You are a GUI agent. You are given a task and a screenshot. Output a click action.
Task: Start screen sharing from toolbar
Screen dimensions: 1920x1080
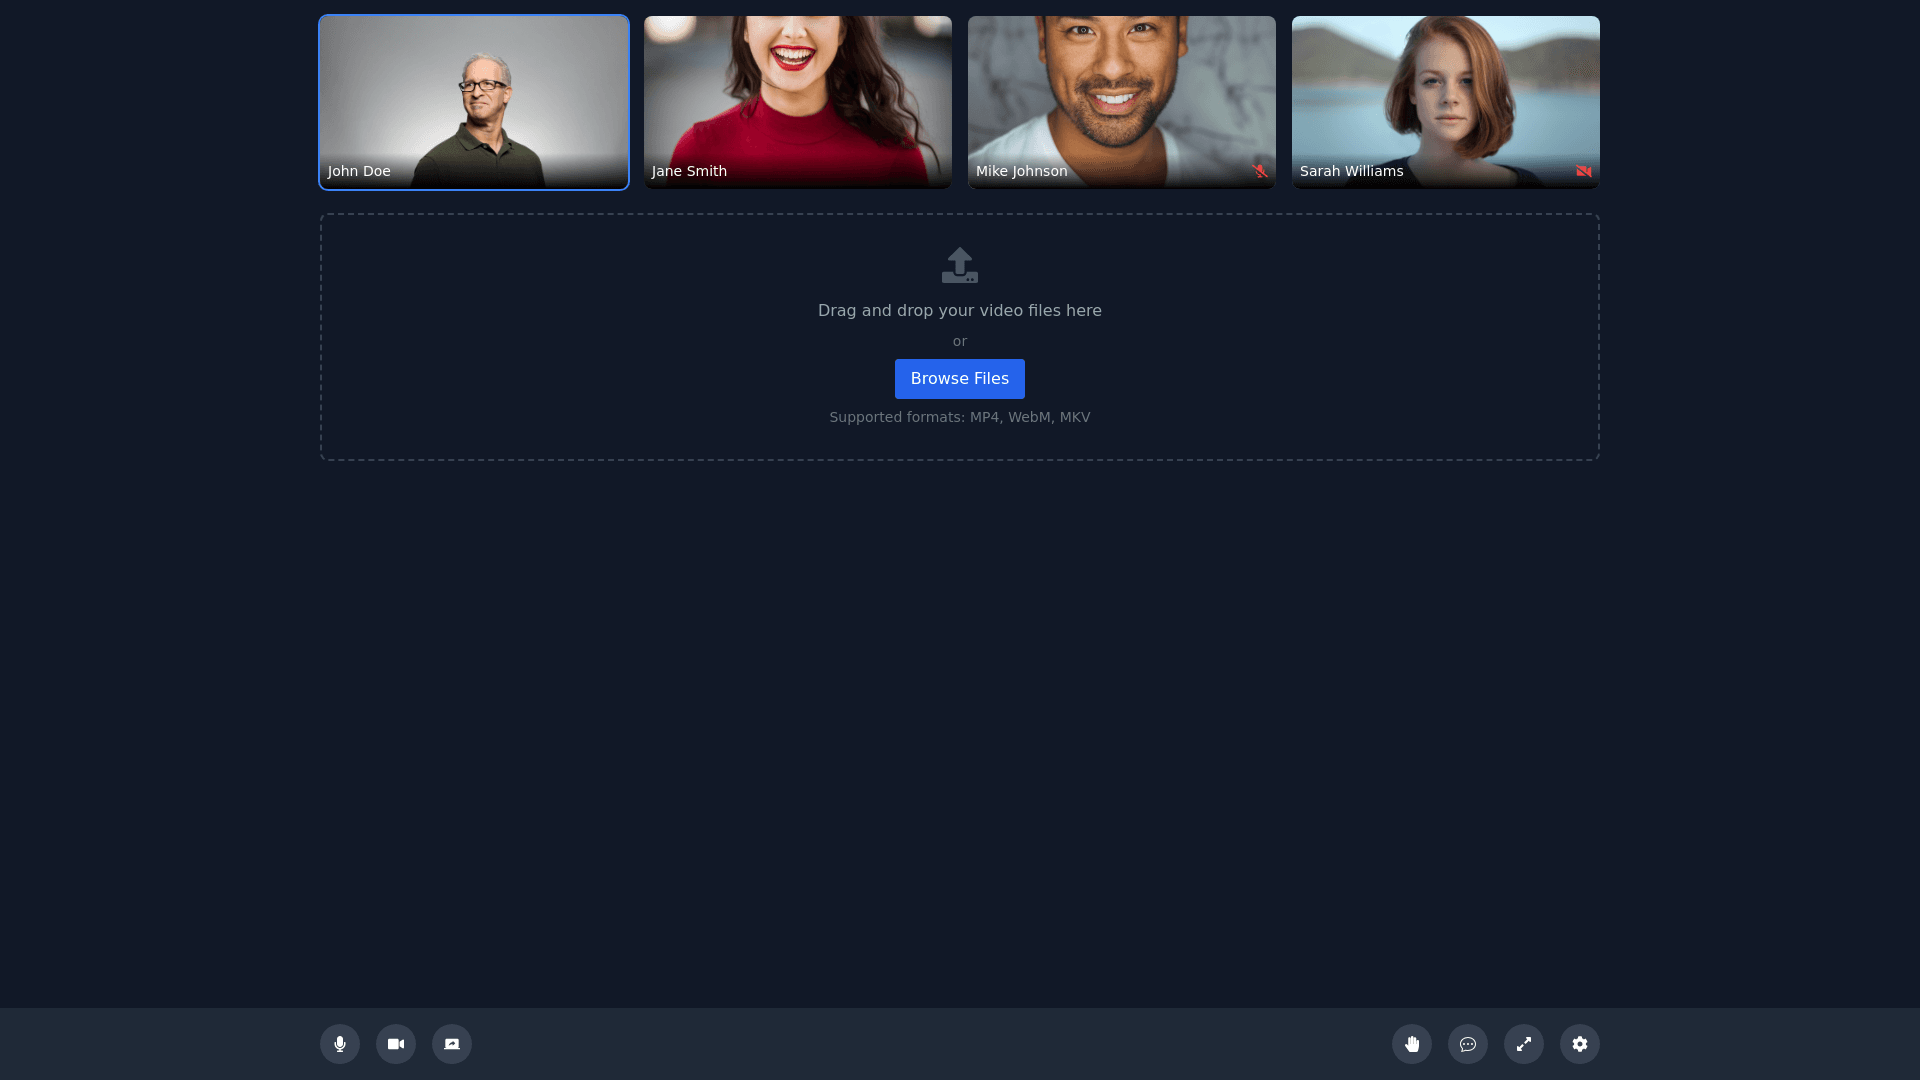pyautogui.click(x=452, y=1044)
